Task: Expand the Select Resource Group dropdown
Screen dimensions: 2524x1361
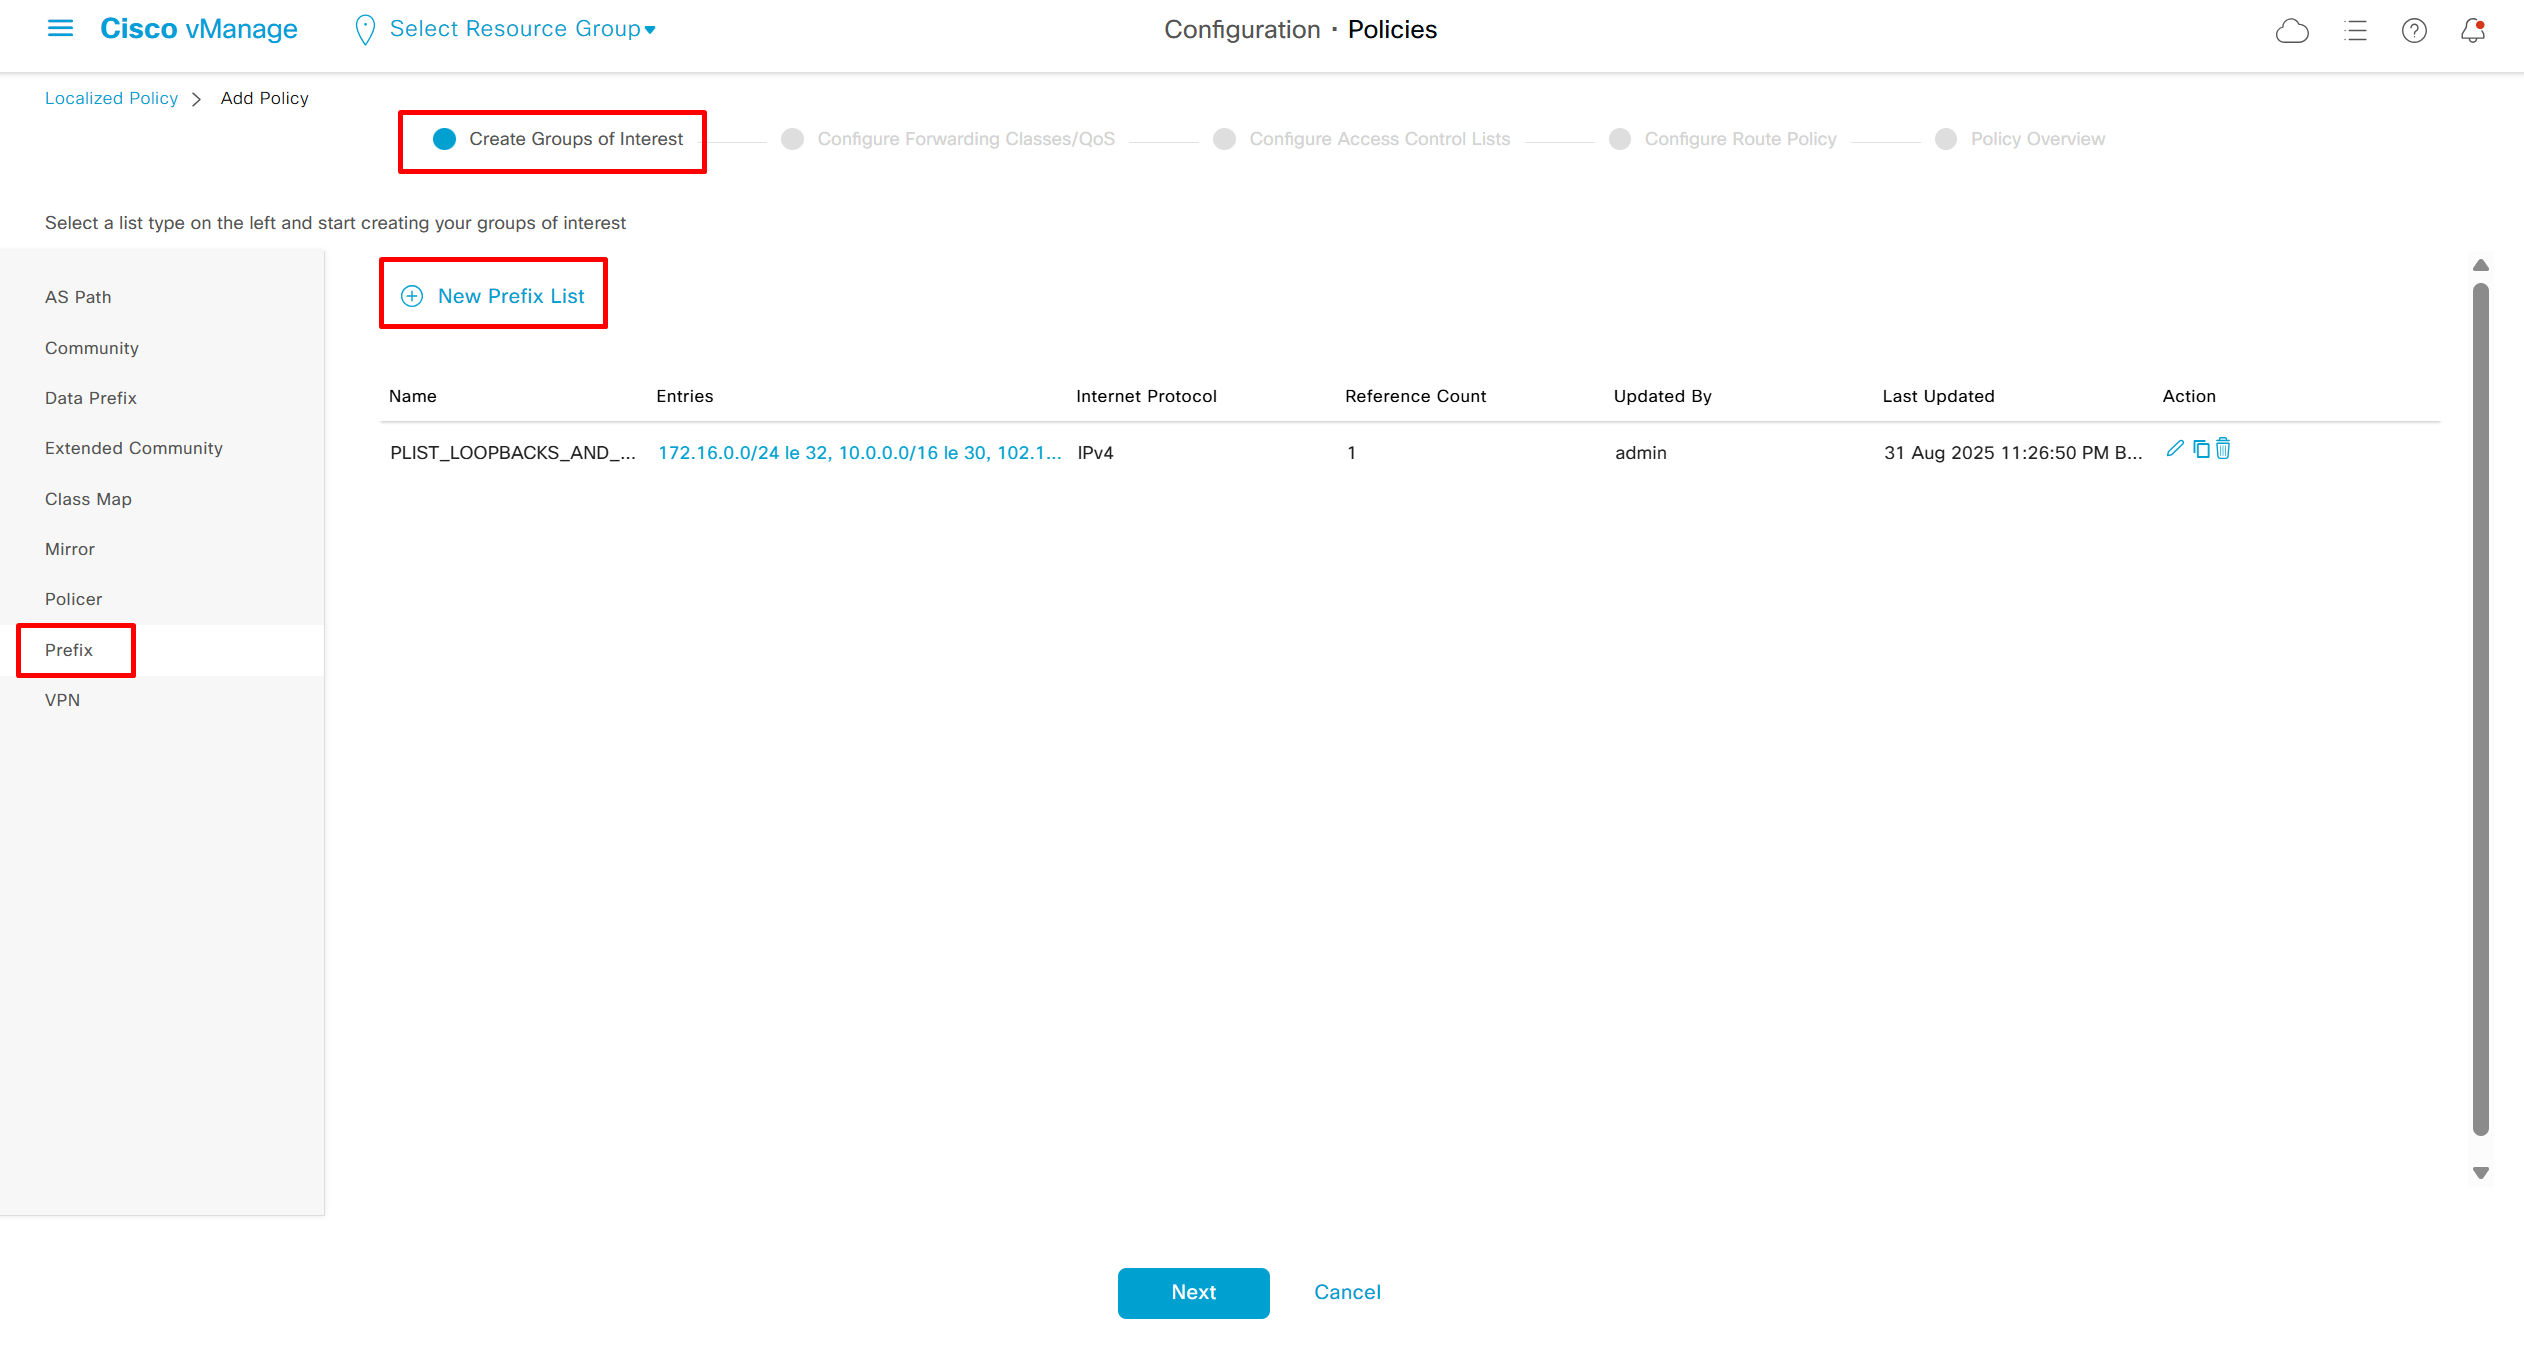Action: coord(521,29)
